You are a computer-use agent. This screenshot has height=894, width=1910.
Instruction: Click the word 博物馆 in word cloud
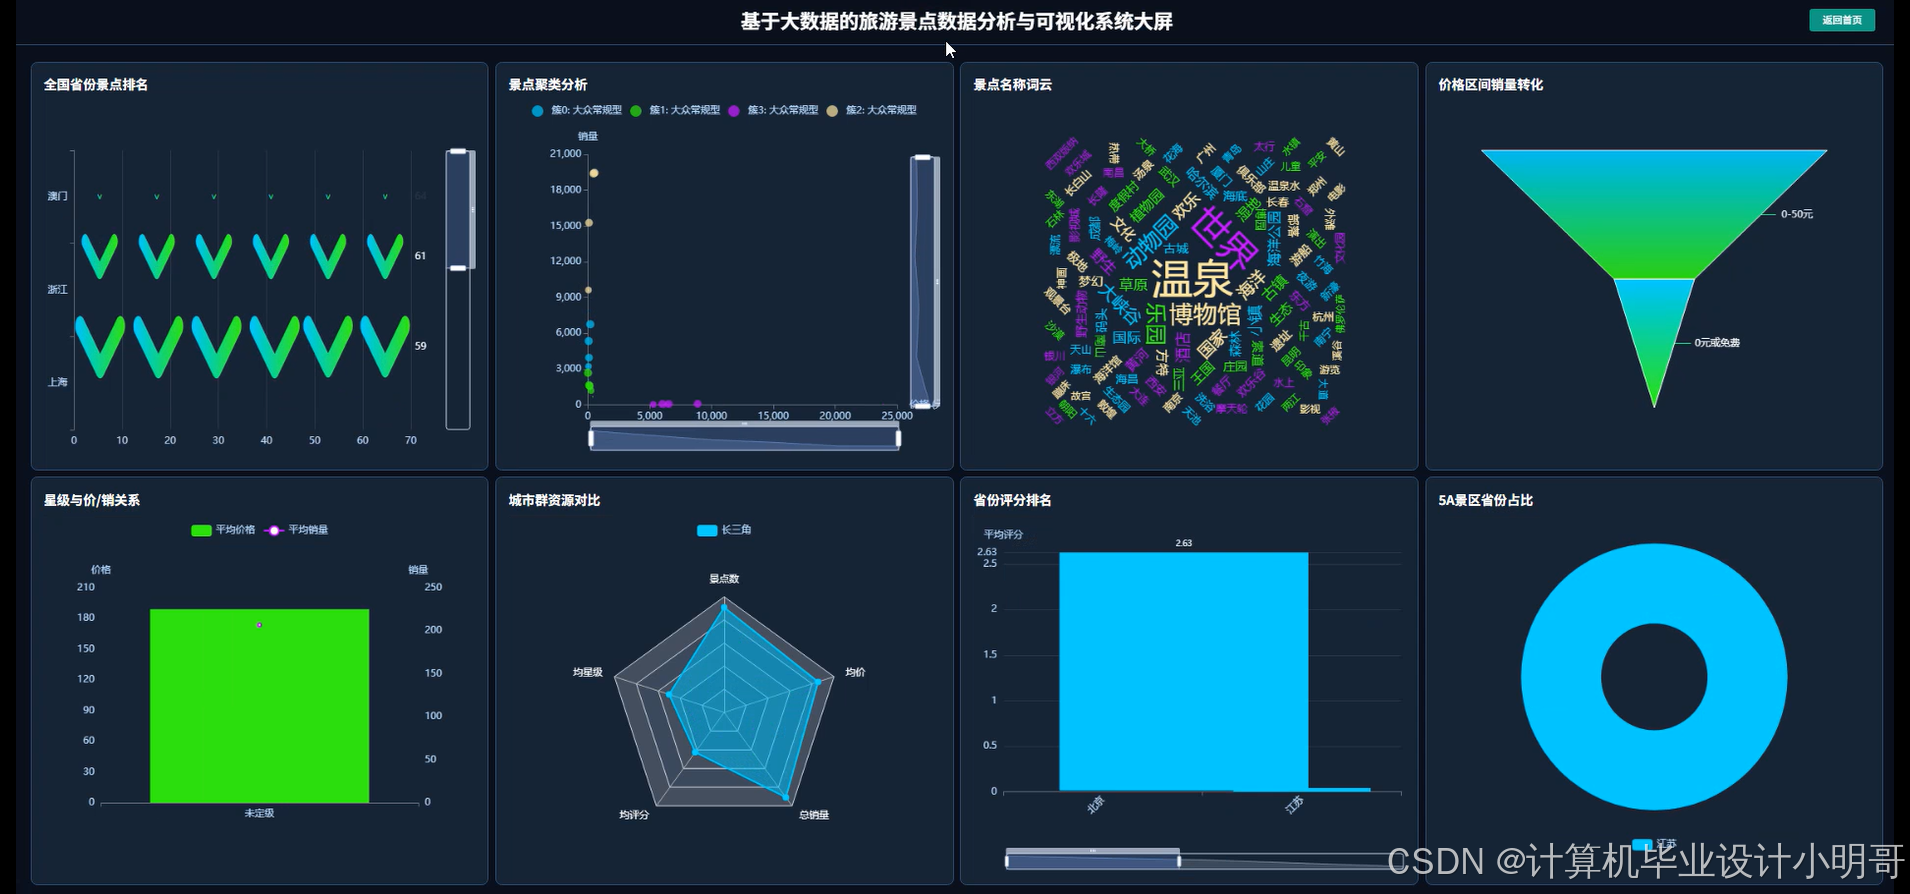pyautogui.click(x=1205, y=315)
